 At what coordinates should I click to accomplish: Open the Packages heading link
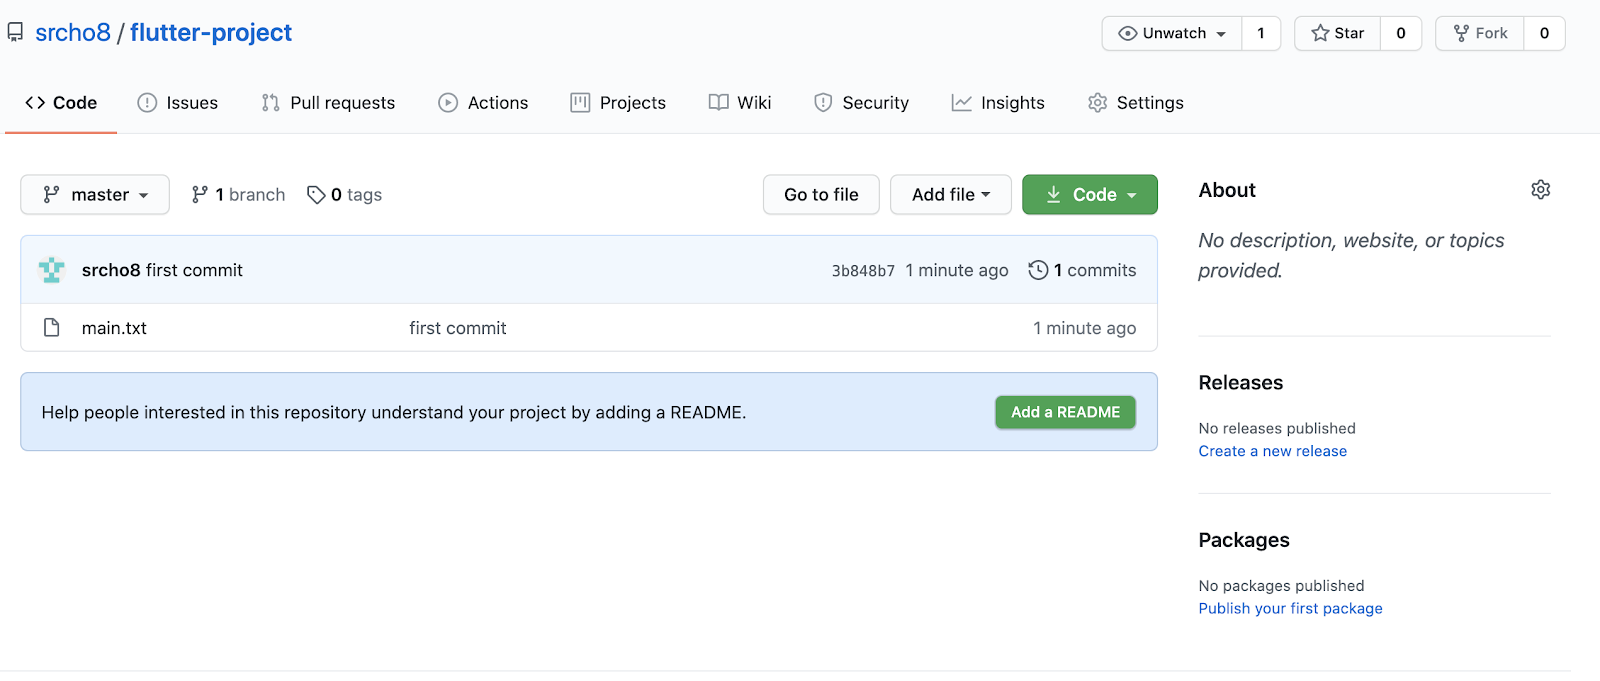[1244, 540]
